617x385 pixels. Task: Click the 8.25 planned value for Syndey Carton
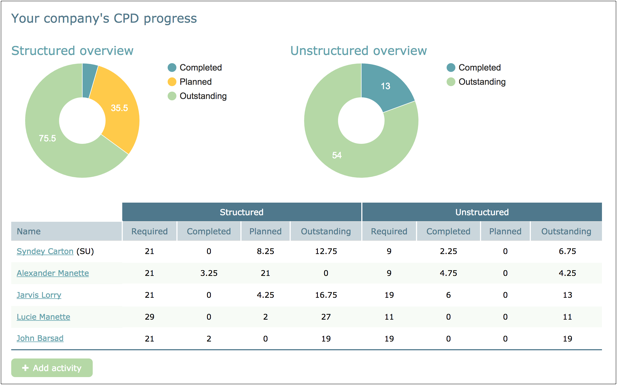pyautogui.click(x=265, y=251)
